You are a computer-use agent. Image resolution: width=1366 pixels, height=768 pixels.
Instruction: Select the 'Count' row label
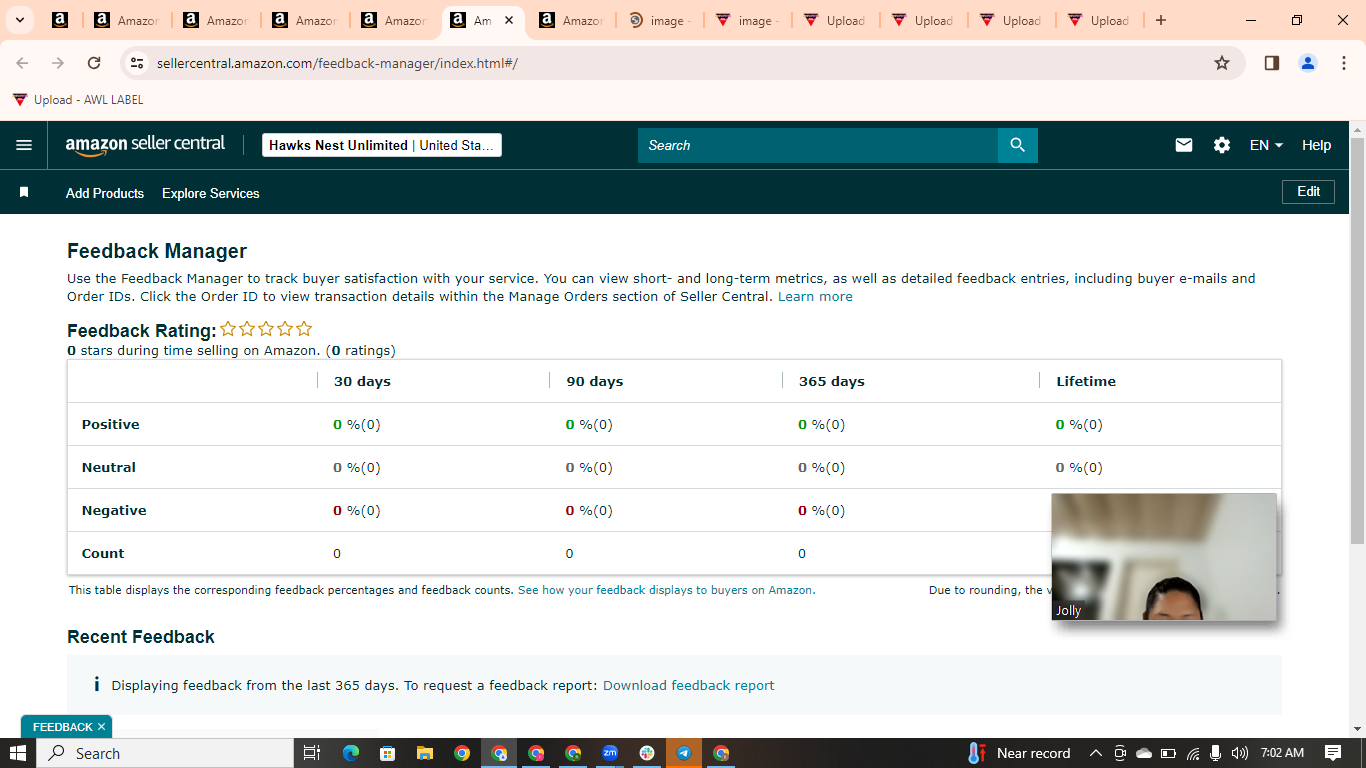pyautogui.click(x=103, y=553)
